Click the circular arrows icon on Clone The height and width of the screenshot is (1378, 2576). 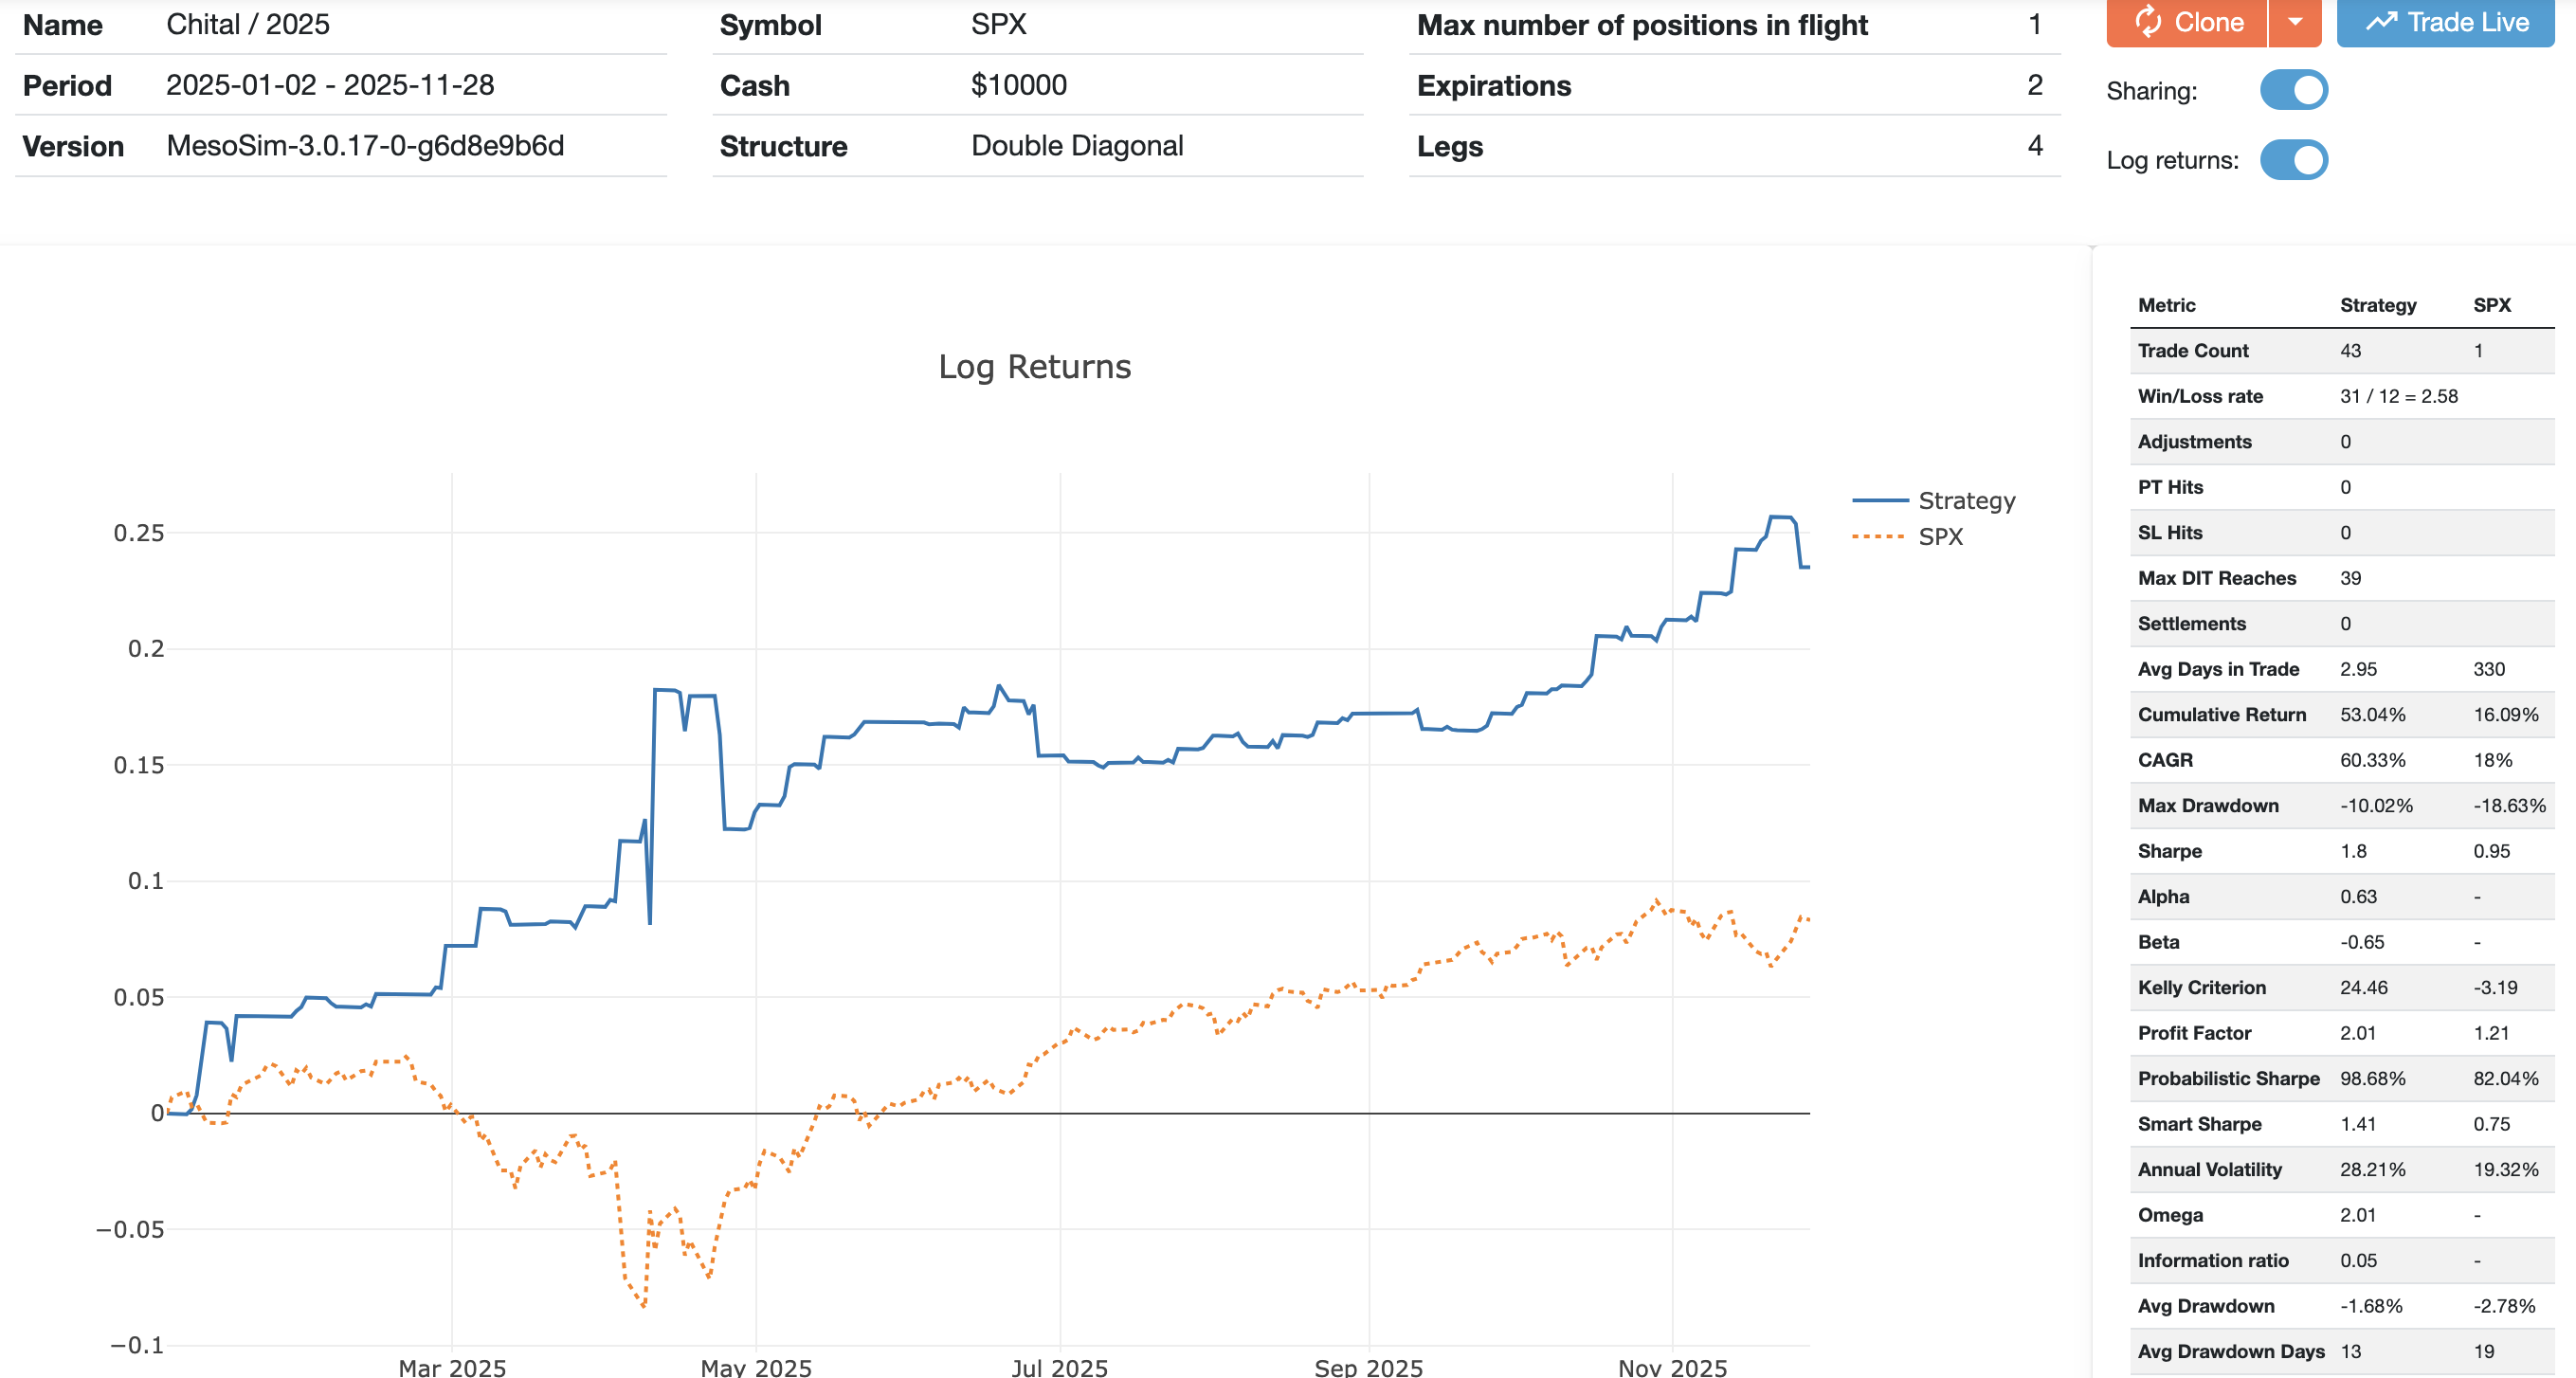tap(2148, 22)
